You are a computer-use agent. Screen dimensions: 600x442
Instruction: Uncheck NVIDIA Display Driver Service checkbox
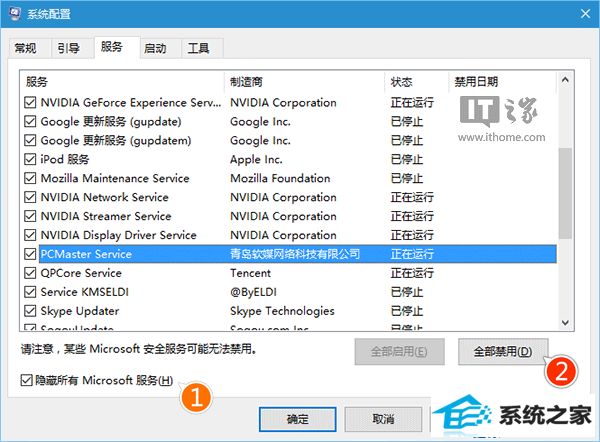(x=30, y=235)
